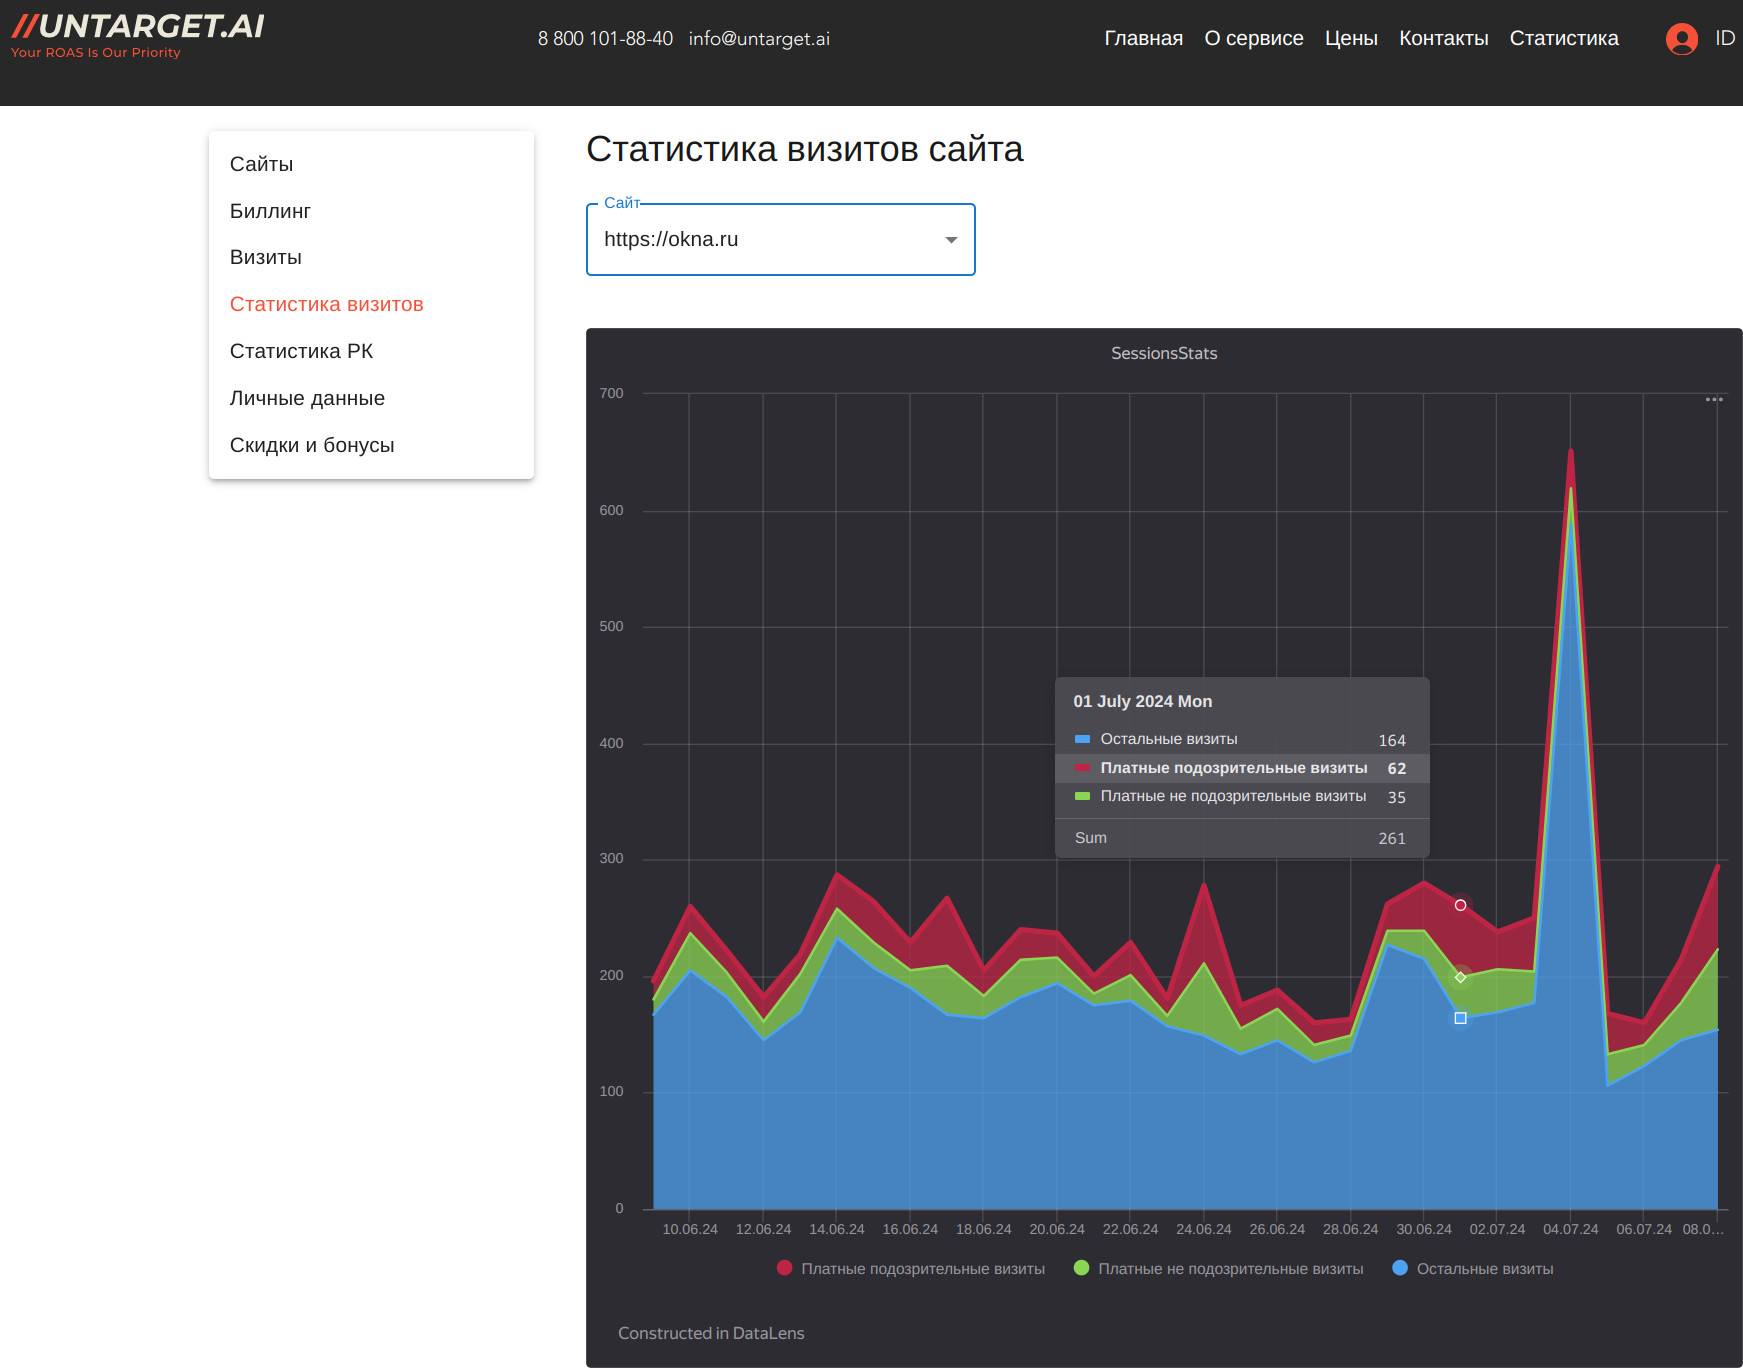Open the Статистика menu item
1743x1369 pixels.
1564,38
